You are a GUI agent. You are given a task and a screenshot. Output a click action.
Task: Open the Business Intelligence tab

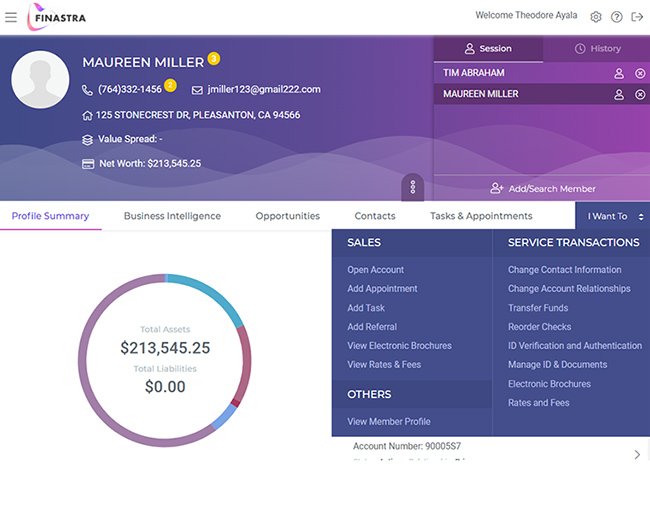(172, 216)
